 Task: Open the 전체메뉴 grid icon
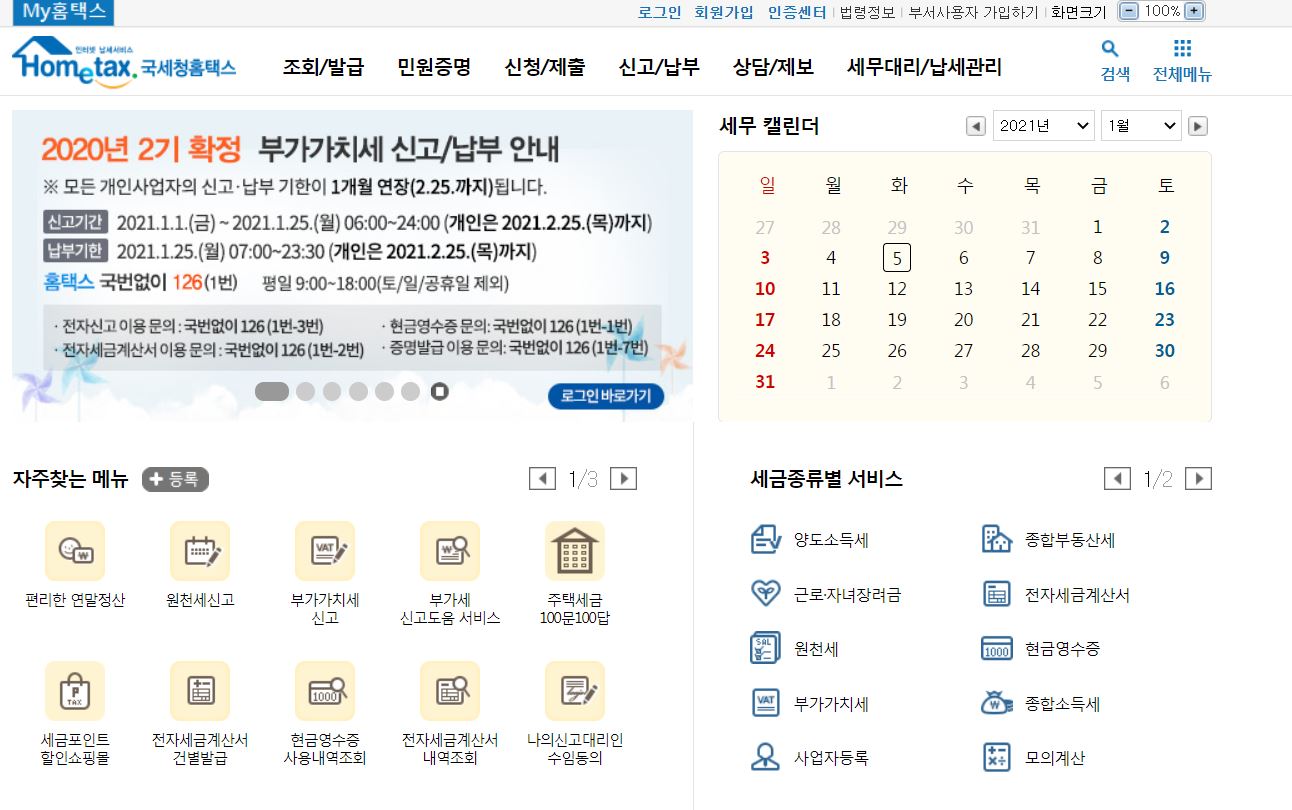[x=1182, y=48]
